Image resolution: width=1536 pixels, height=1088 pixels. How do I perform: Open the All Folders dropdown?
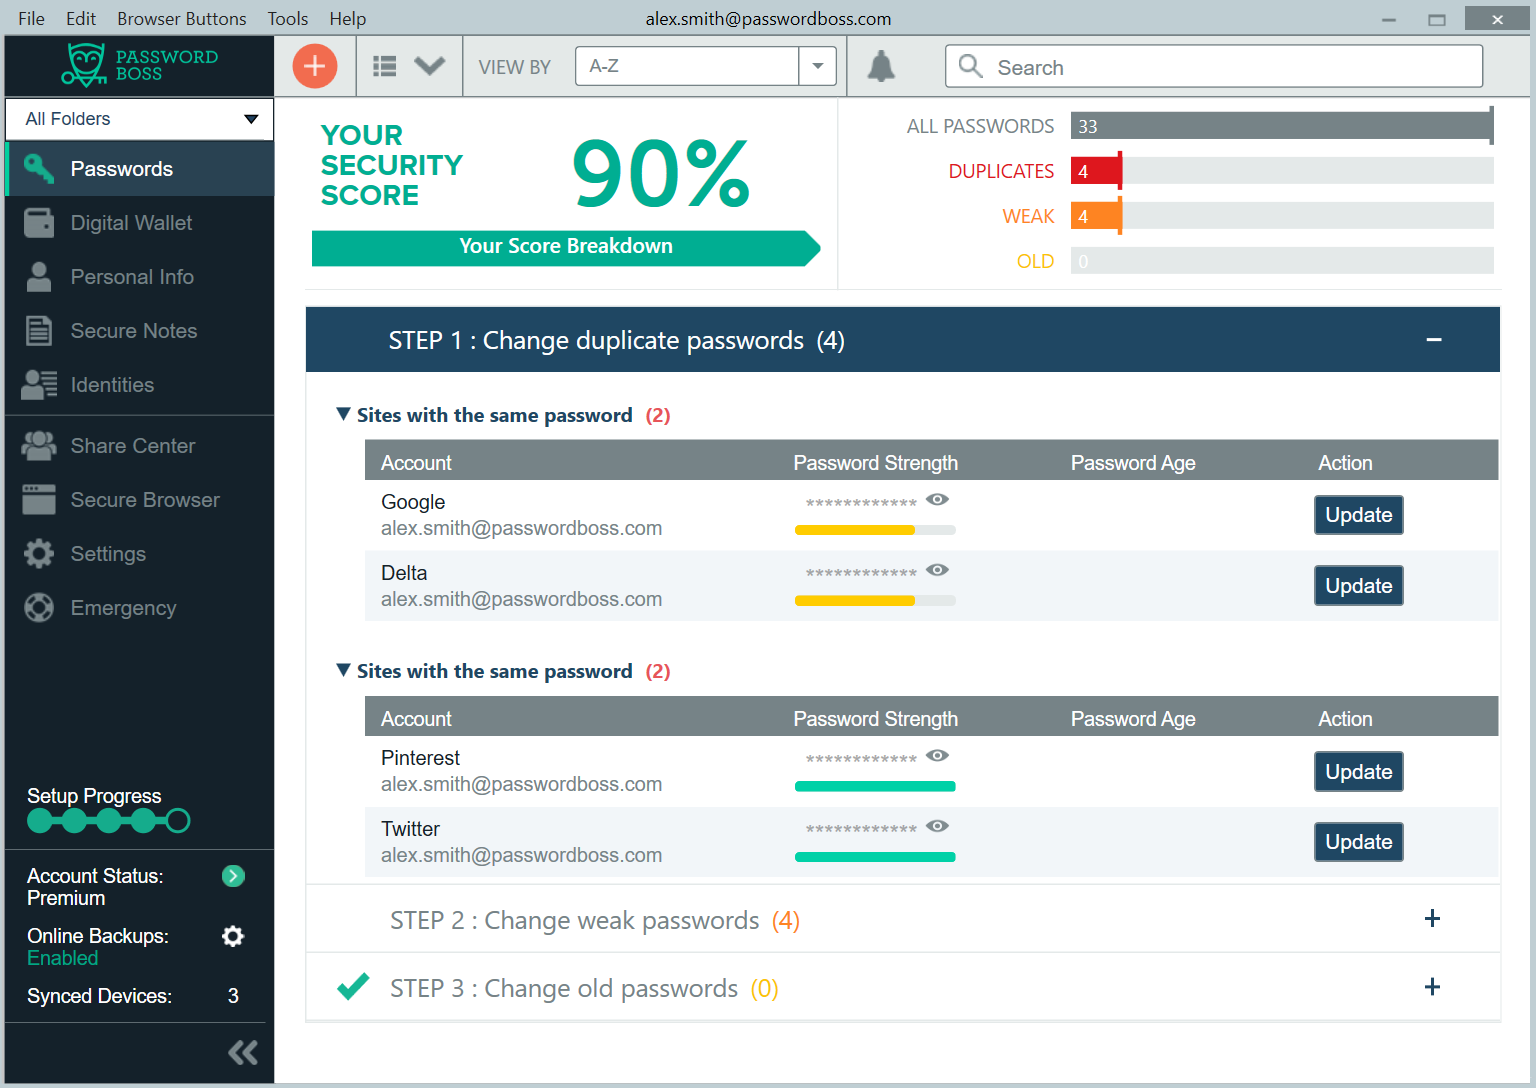click(140, 119)
